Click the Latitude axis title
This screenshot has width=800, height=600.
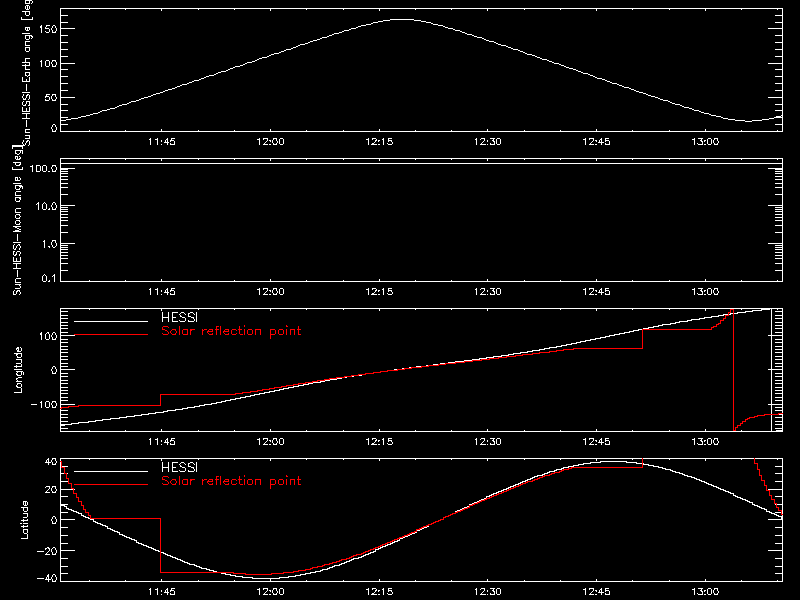click(x=24, y=520)
